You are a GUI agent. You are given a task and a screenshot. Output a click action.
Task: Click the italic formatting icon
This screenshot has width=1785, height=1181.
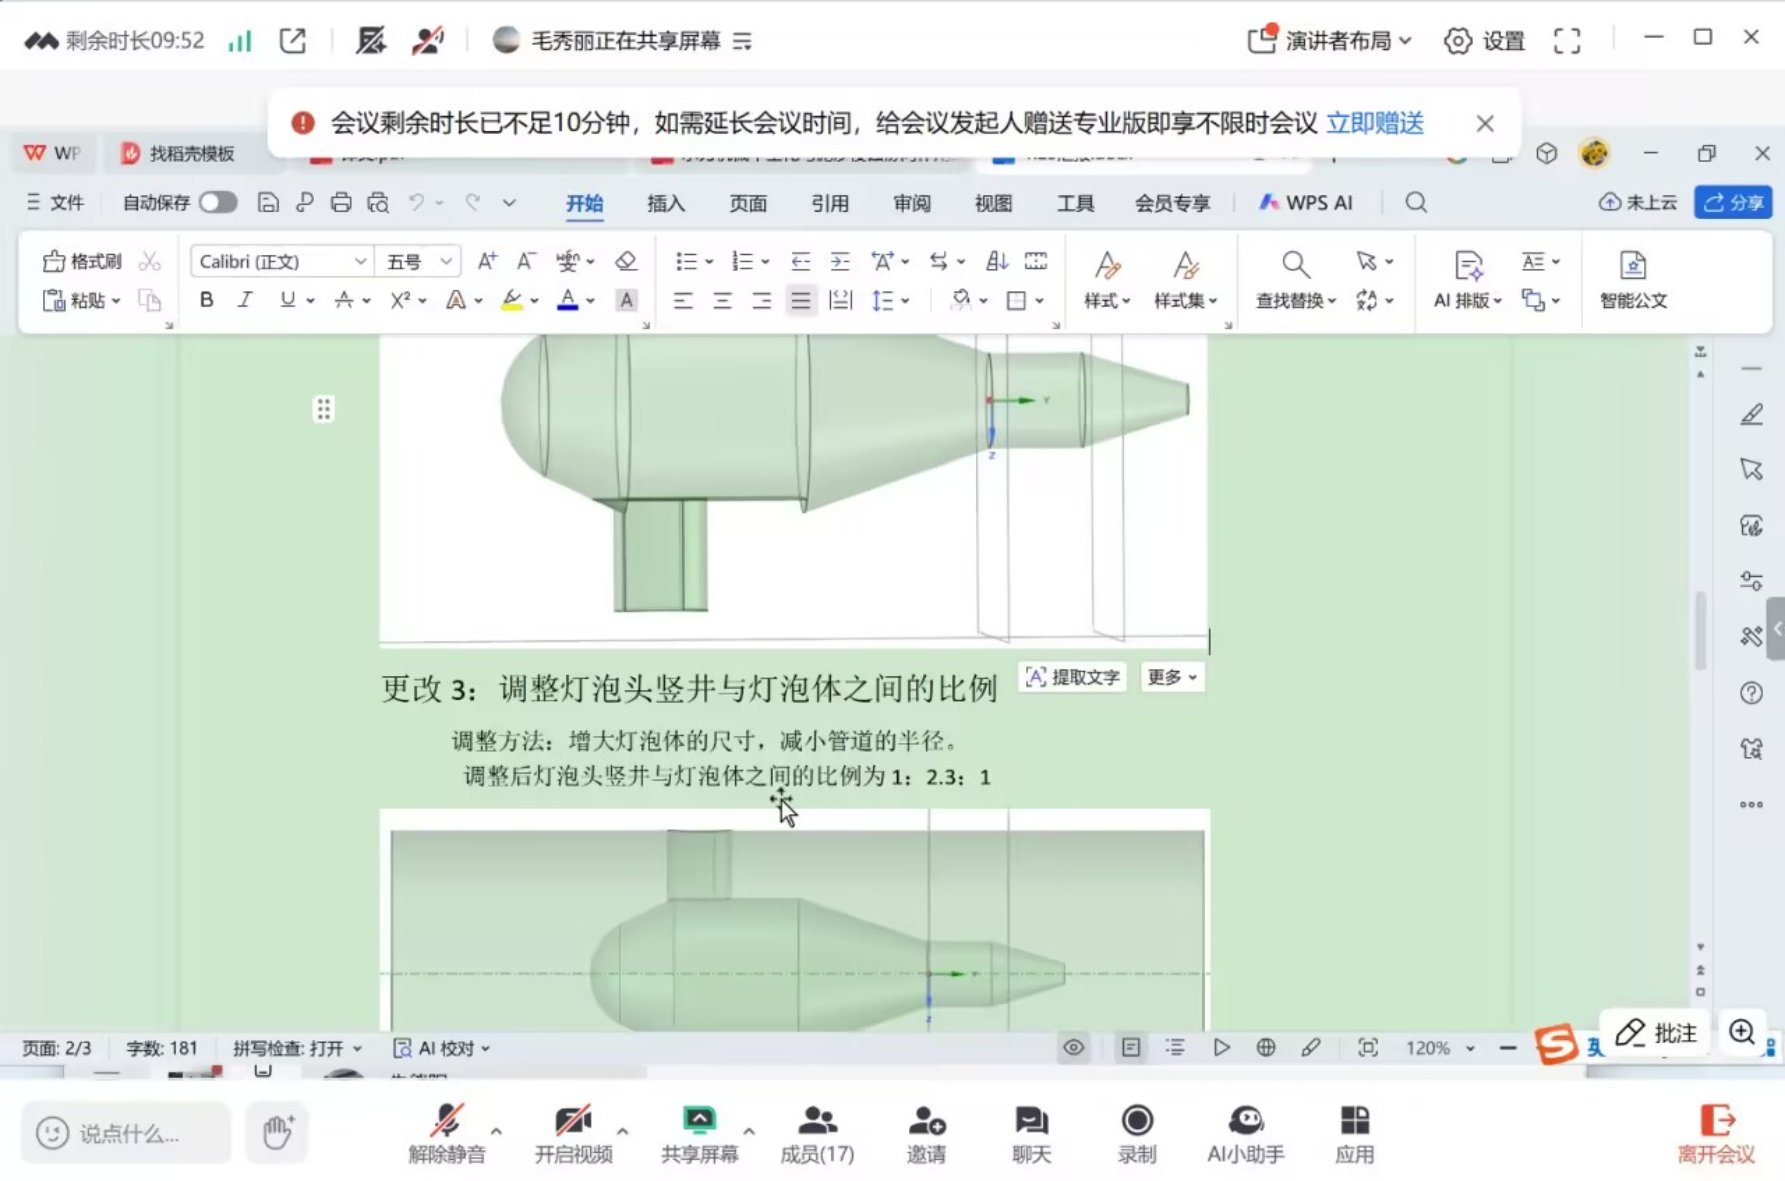[x=245, y=300]
